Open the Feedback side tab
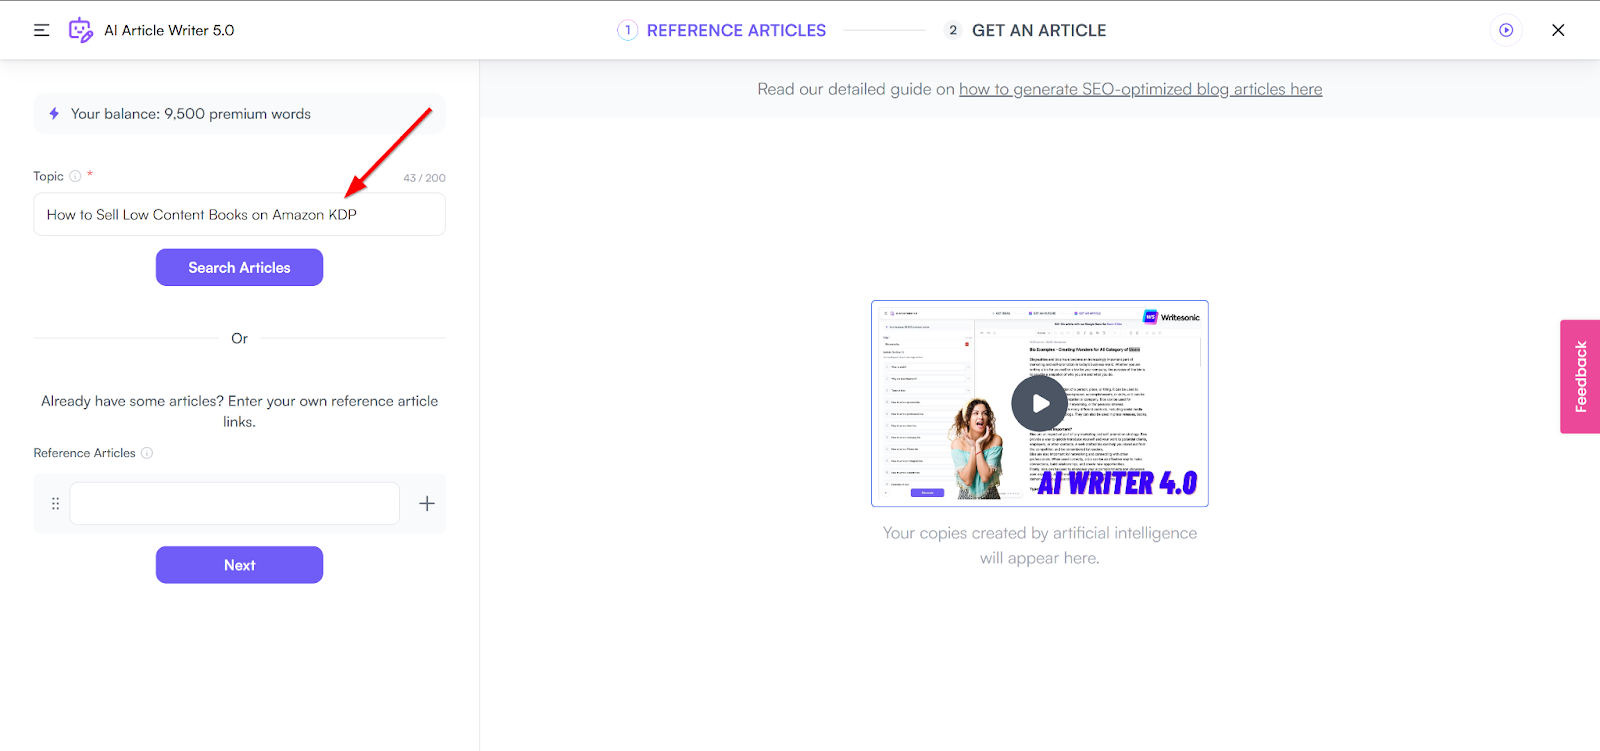1600x751 pixels. pos(1580,377)
